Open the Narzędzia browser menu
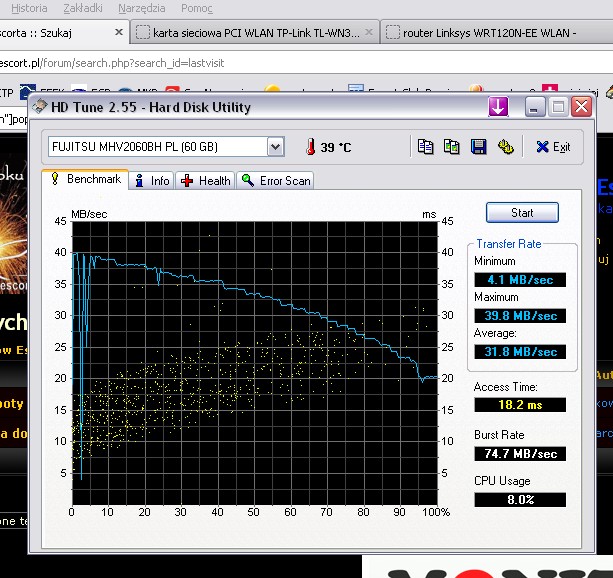The height and width of the screenshot is (578, 613). coord(142,8)
